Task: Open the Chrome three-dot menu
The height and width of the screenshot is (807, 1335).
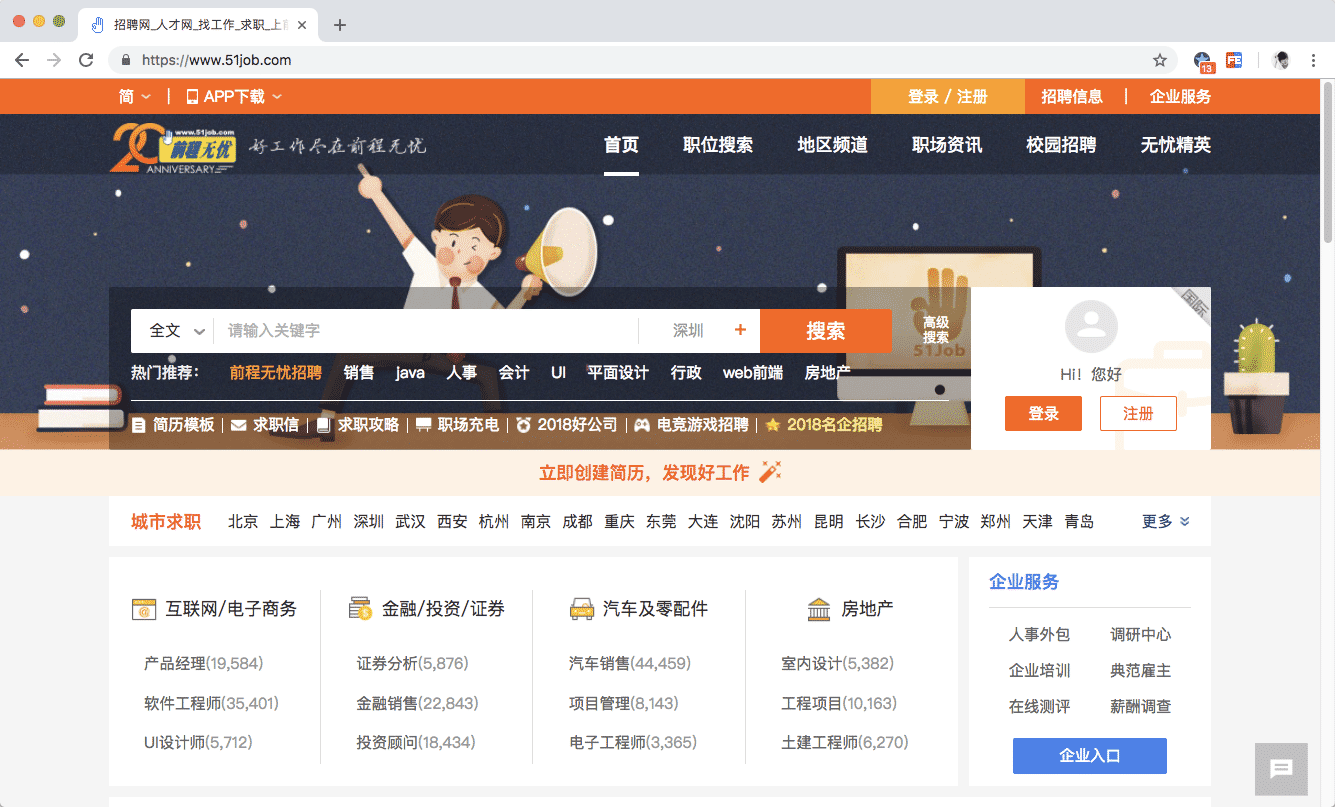Action: pyautogui.click(x=1314, y=60)
